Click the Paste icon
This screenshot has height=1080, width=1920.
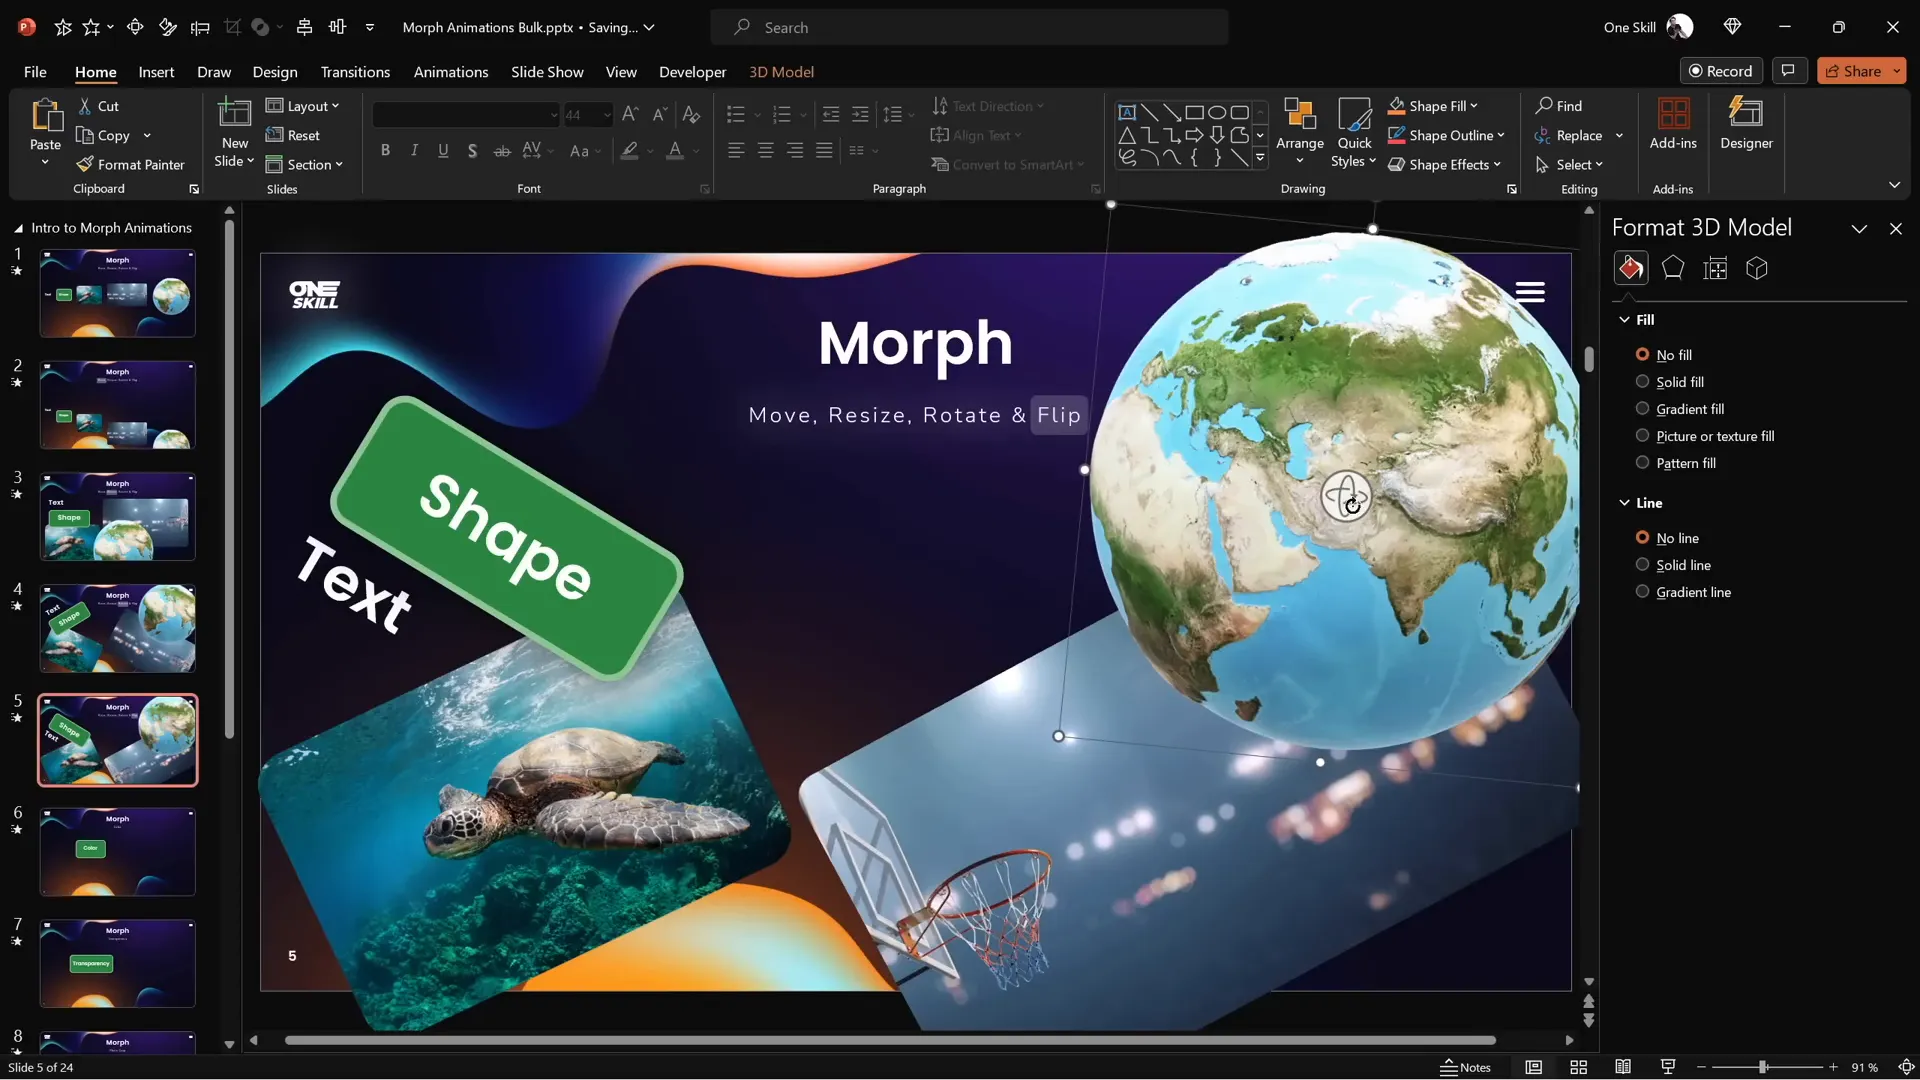click(45, 115)
